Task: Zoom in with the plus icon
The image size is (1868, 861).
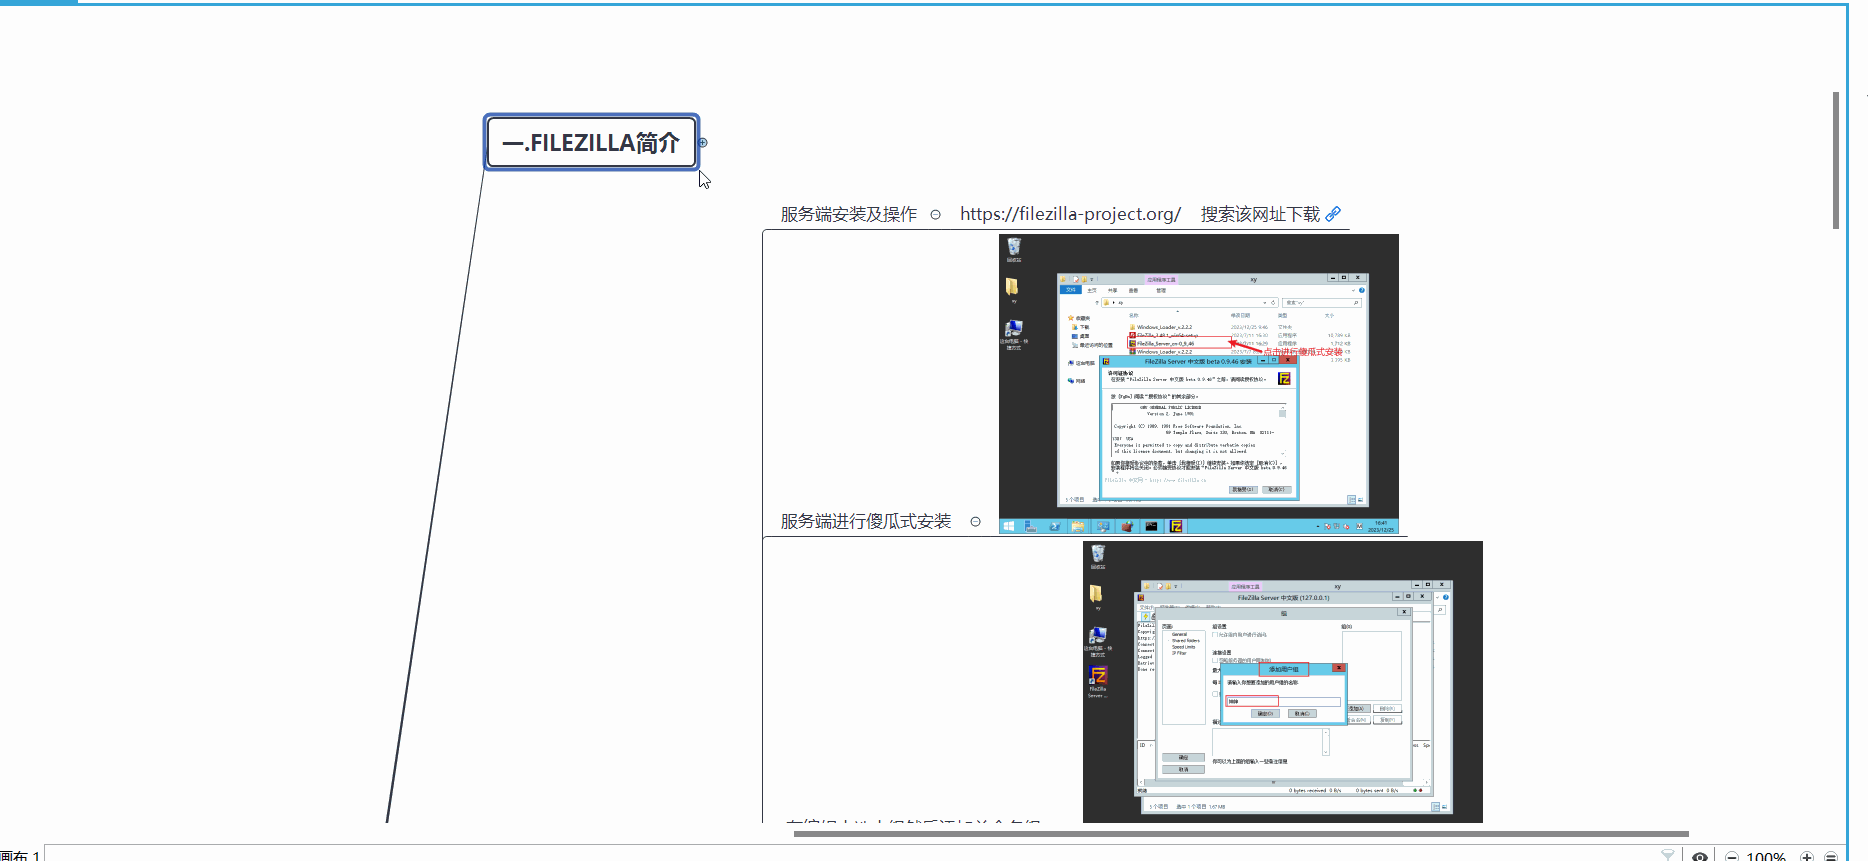Action: [x=1807, y=857]
